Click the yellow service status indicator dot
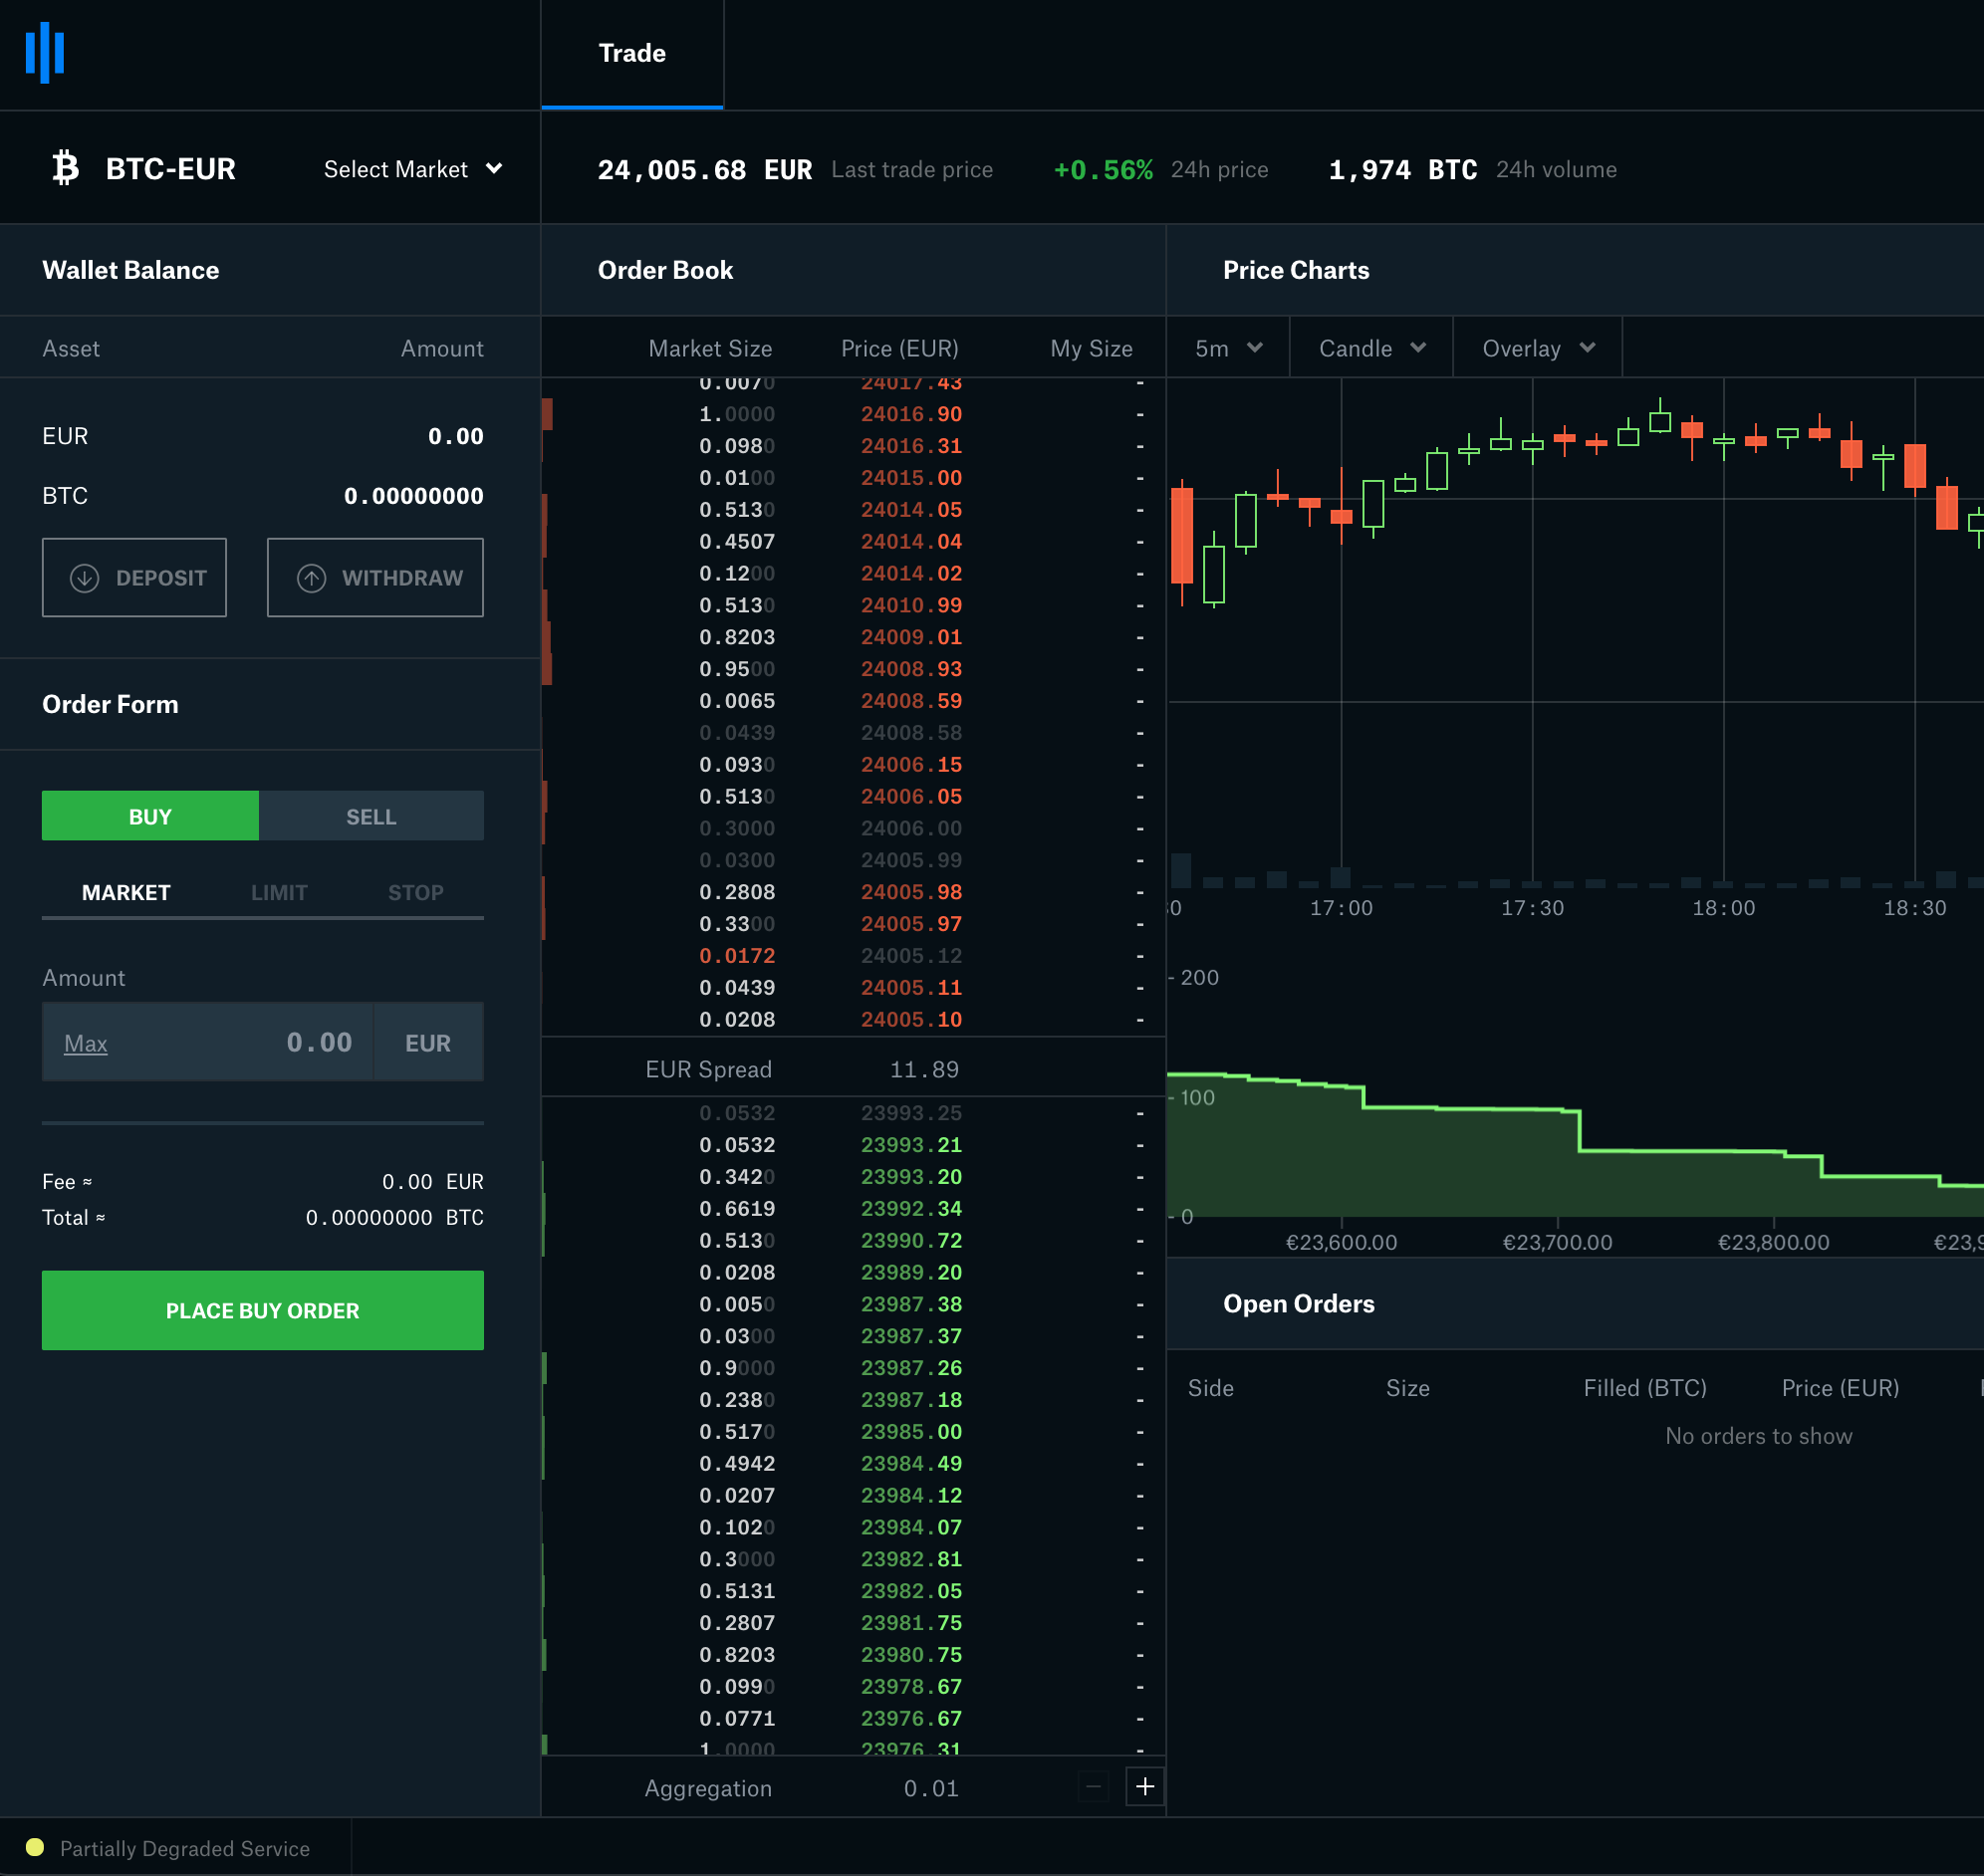 [35, 1847]
